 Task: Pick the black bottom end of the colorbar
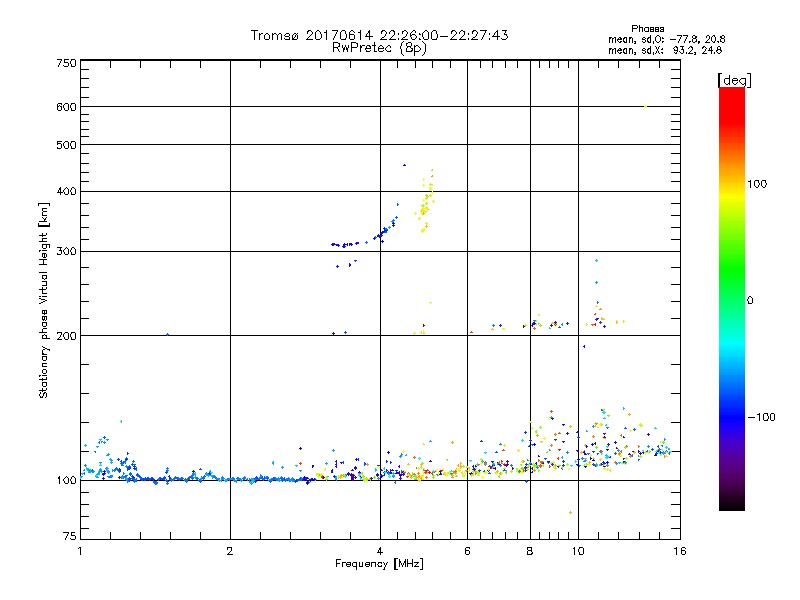[731, 505]
